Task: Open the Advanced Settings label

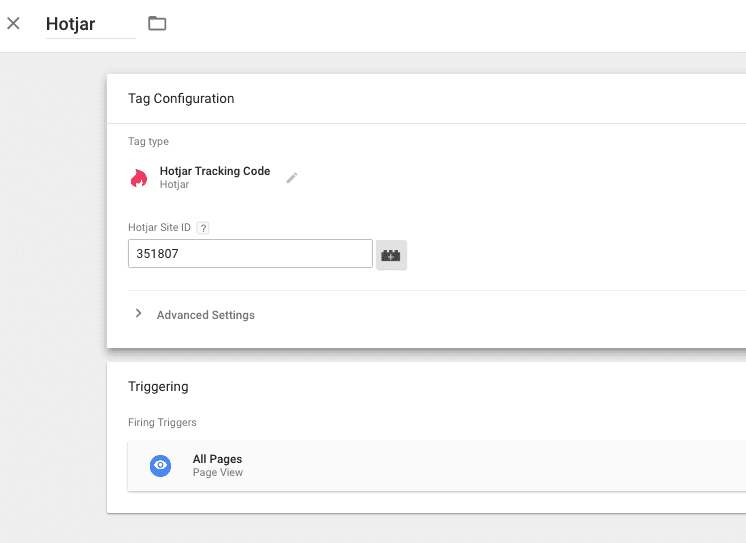Action: pyautogui.click(x=206, y=315)
